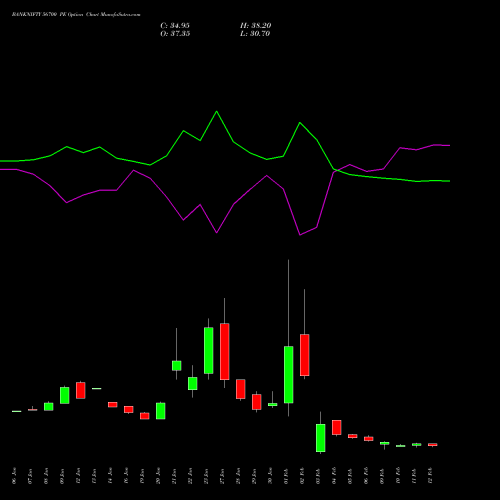Click the 06 Feb date label

click(366, 476)
